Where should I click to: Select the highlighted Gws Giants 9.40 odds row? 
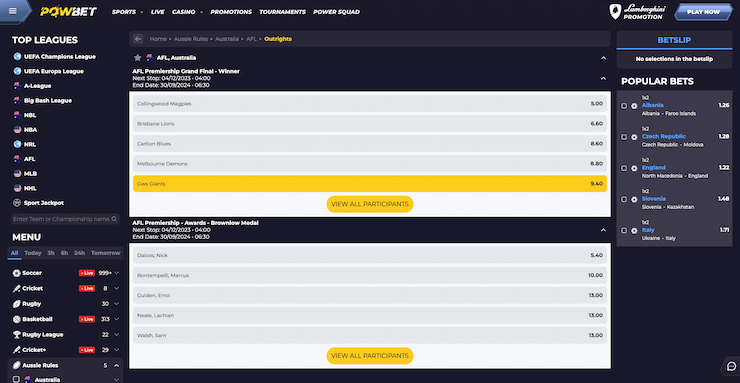(x=370, y=184)
